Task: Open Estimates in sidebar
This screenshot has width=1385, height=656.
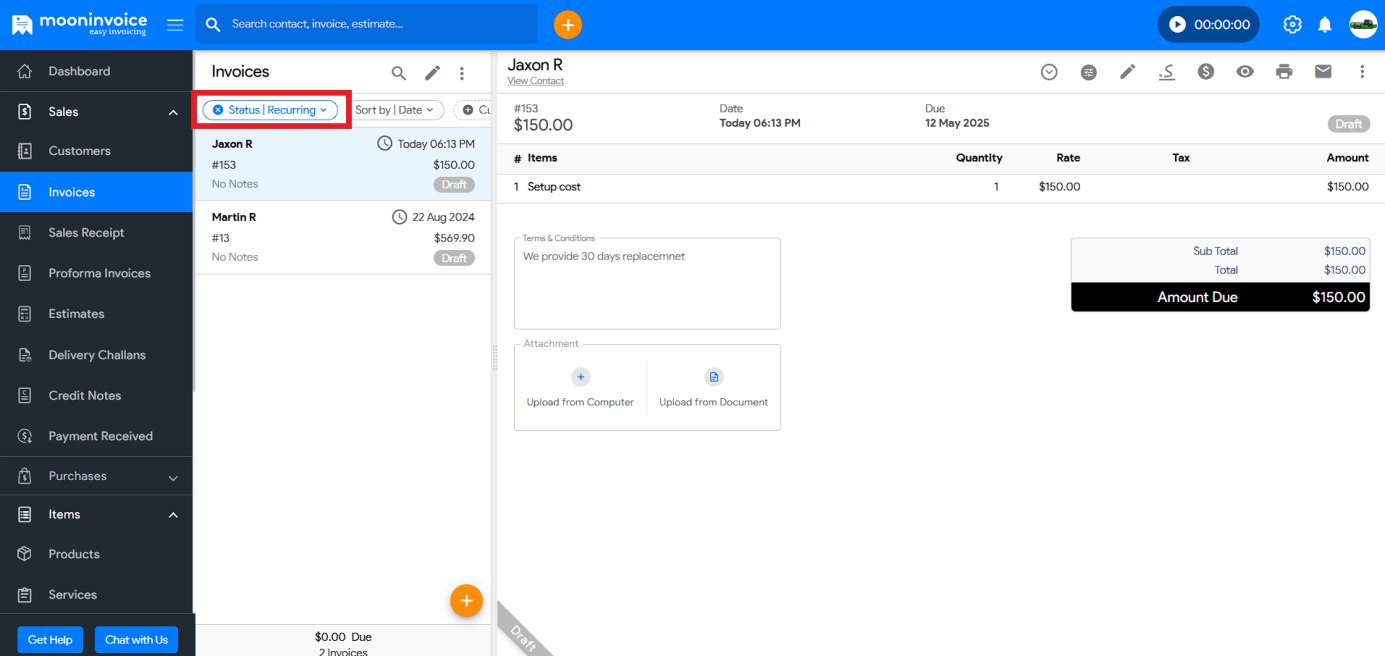Action: [x=96, y=314]
